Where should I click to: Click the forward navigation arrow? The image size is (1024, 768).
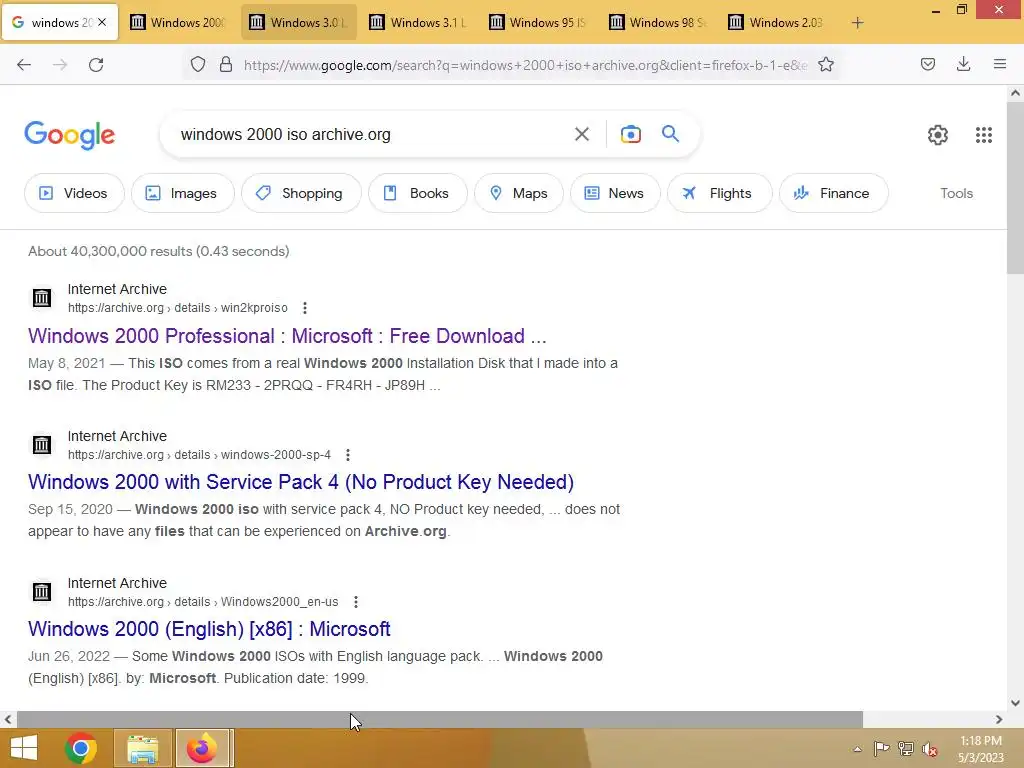pyautogui.click(x=60, y=65)
